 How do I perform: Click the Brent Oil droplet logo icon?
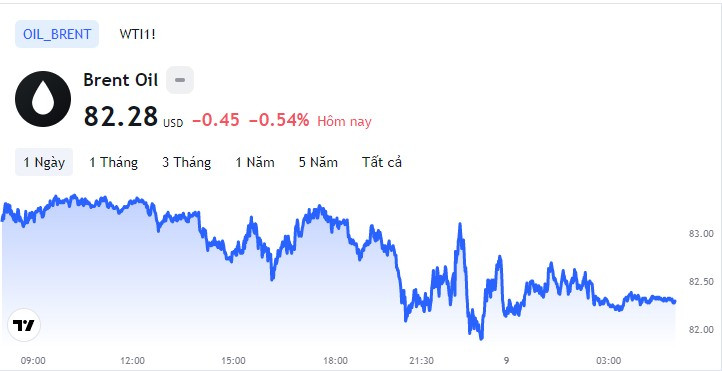[x=43, y=99]
